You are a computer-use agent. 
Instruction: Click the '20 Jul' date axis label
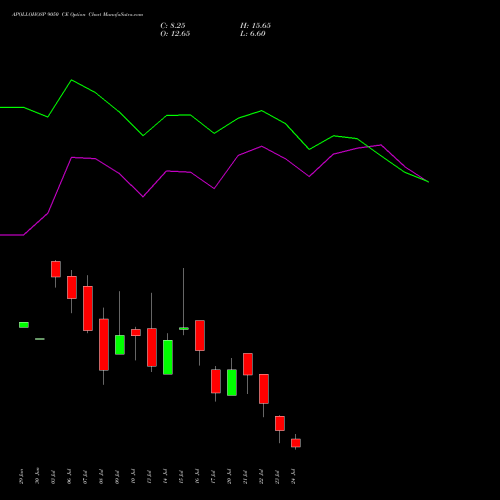point(229,476)
